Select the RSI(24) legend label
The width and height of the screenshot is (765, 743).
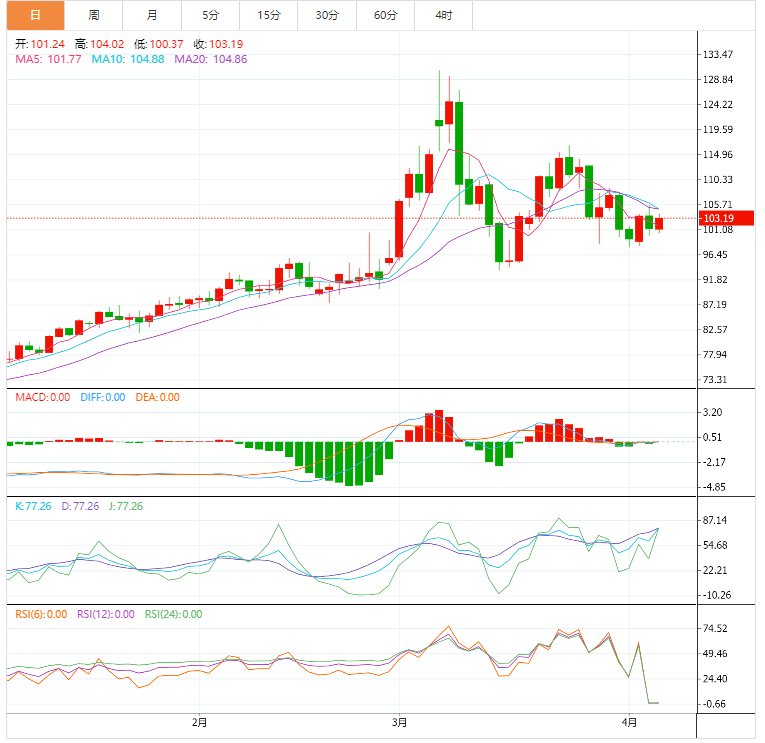pos(174,615)
